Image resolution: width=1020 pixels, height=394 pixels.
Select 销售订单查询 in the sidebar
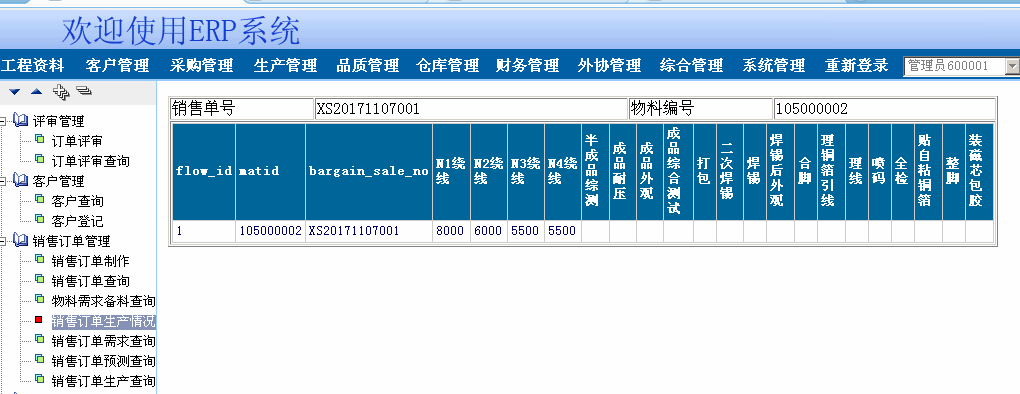pos(90,281)
